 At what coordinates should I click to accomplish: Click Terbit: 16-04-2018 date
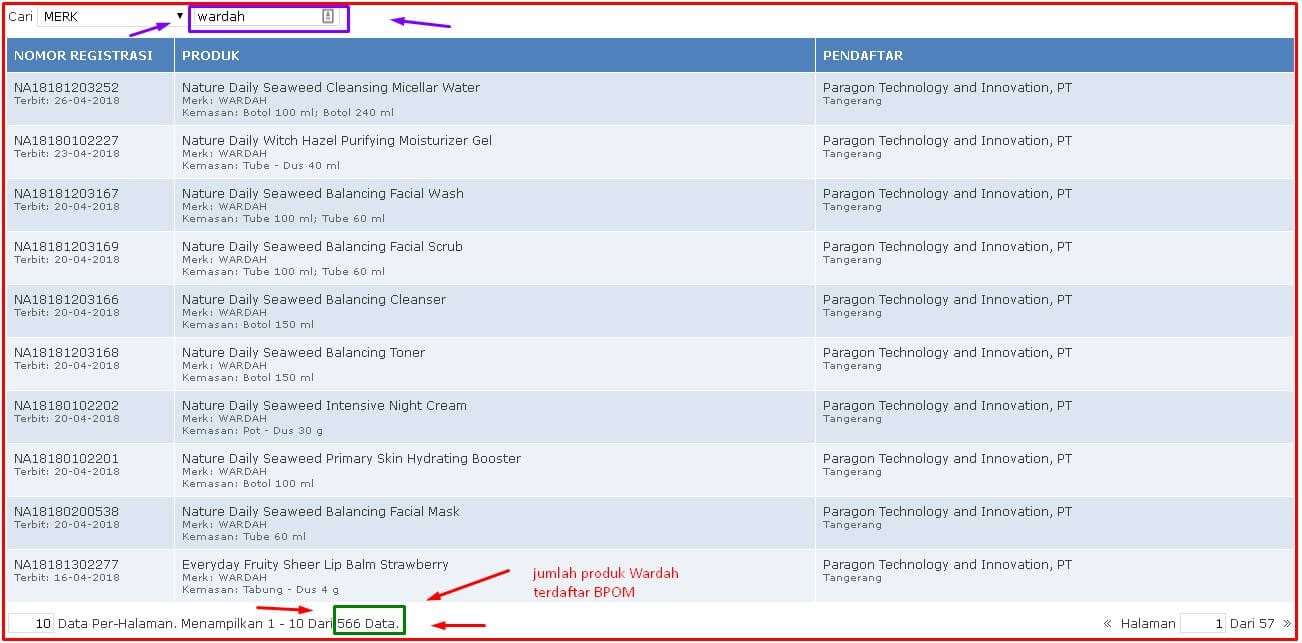(x=66, y=578)
